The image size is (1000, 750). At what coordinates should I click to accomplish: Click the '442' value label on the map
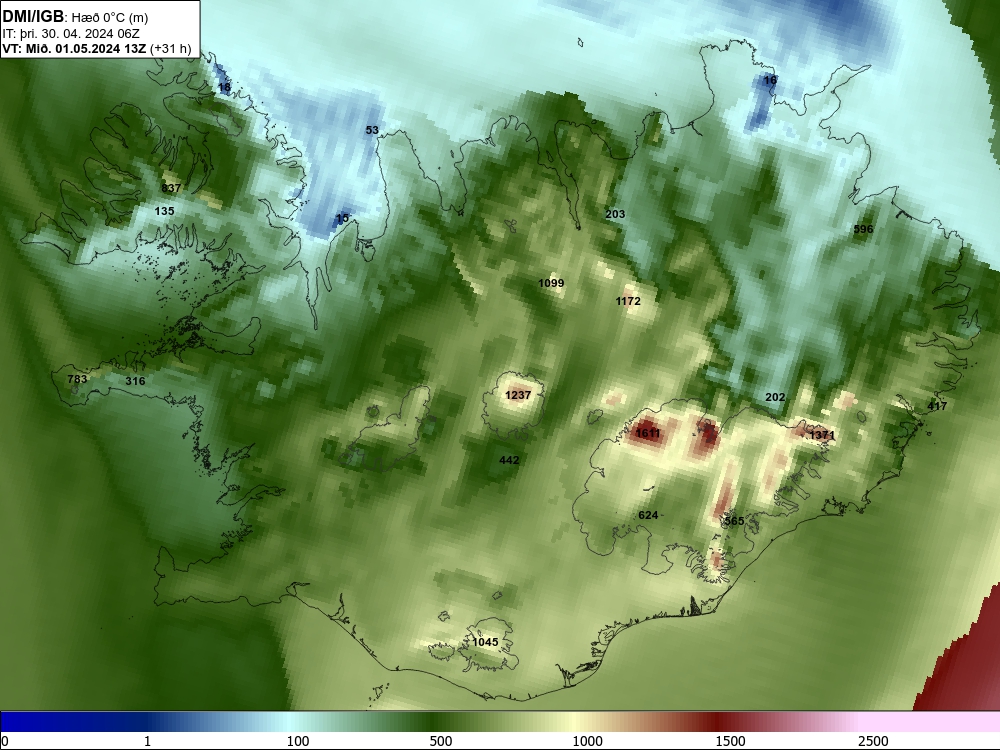tap(509, 460)
